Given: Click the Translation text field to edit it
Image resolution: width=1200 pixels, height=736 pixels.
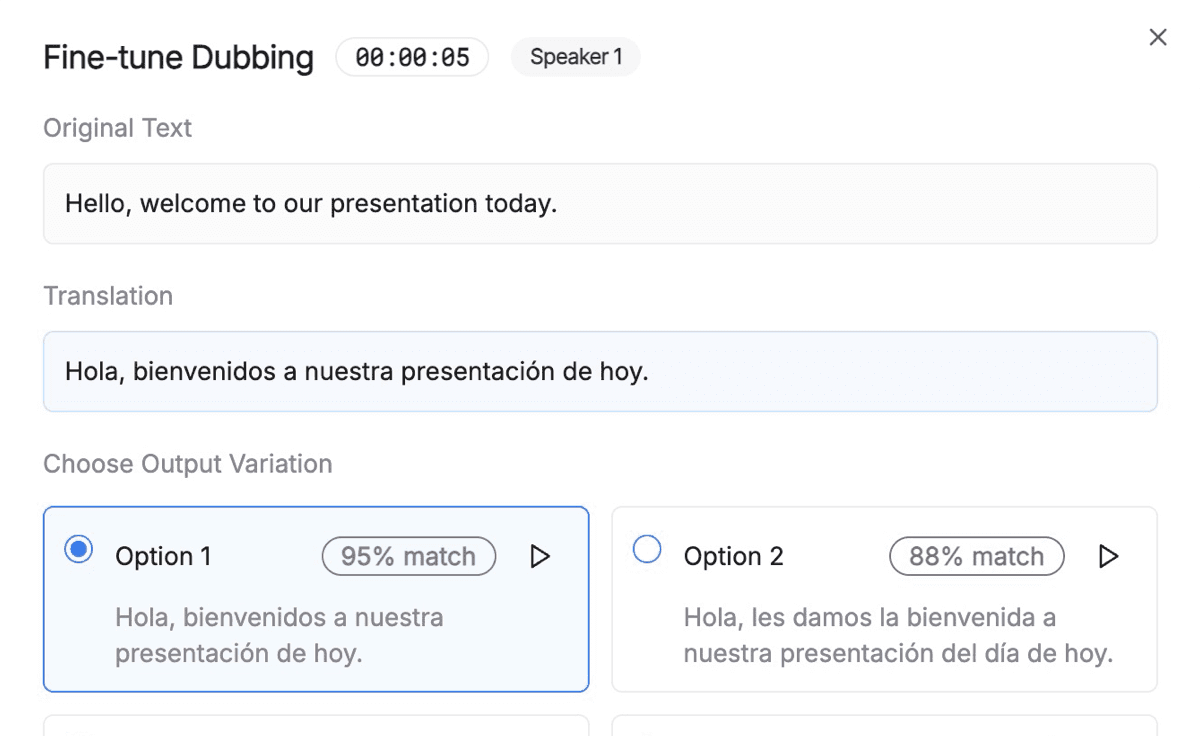Looking at the screenshot, I should click(x=600, y=371).
